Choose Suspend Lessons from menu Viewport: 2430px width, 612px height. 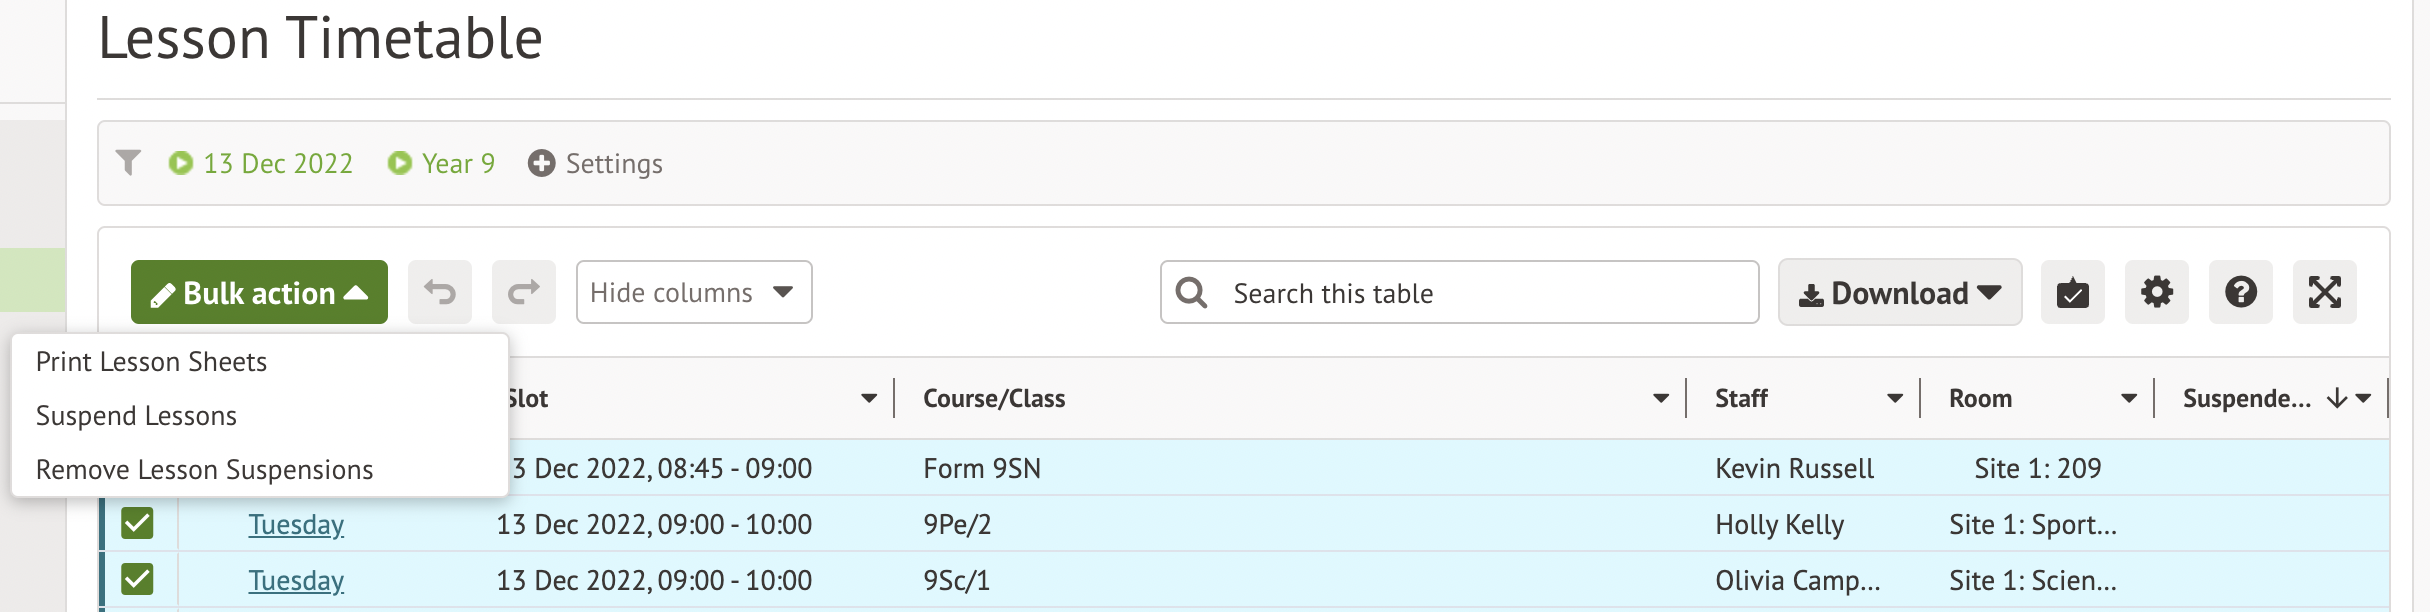(x=136, y=416)
